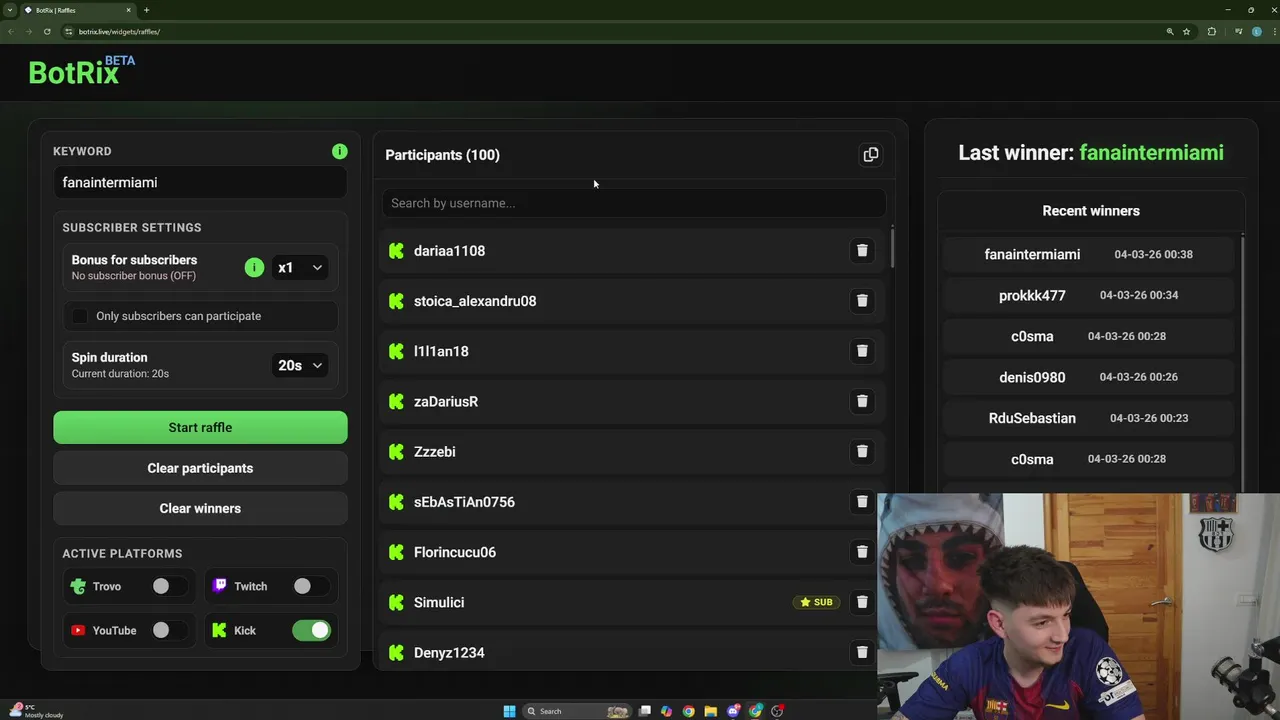Click the Kick logo beside dariaa1108
The height and width of the screenshot is (720, 1280).
[396, 251]
